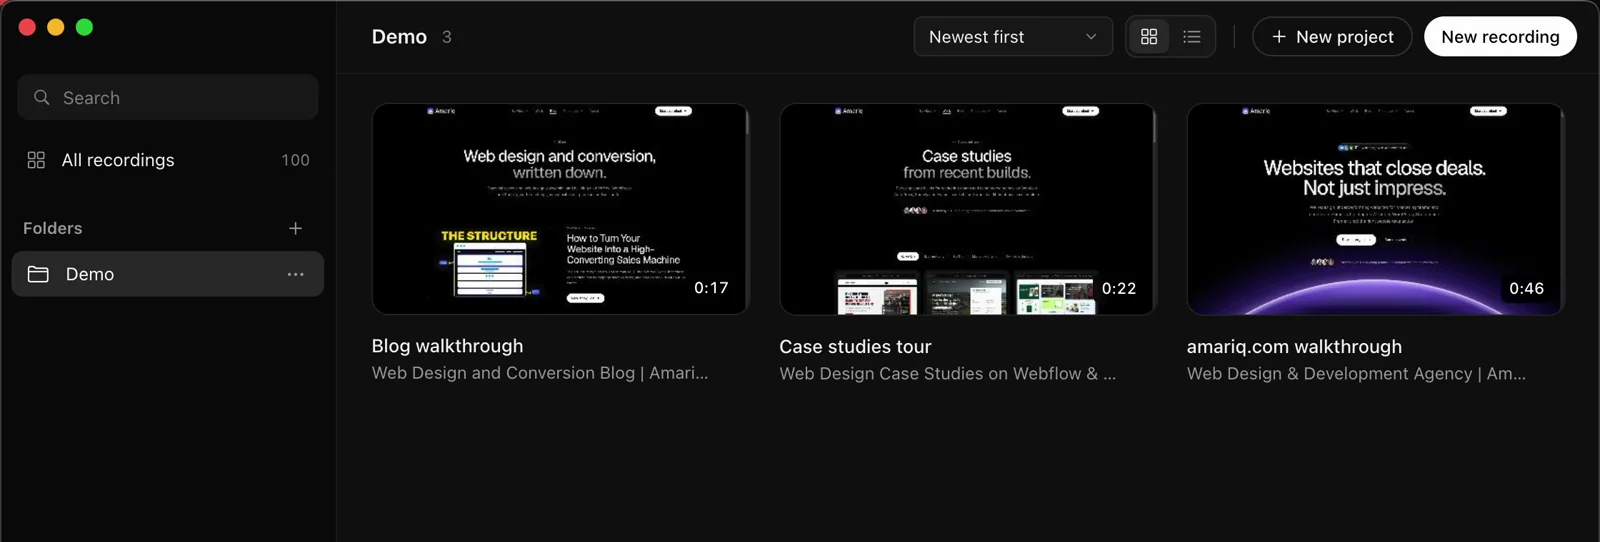This screenshot has width=1600, height=542.
Task: Click the 0:46 duration badge
Action: (x=1526, y=288)
